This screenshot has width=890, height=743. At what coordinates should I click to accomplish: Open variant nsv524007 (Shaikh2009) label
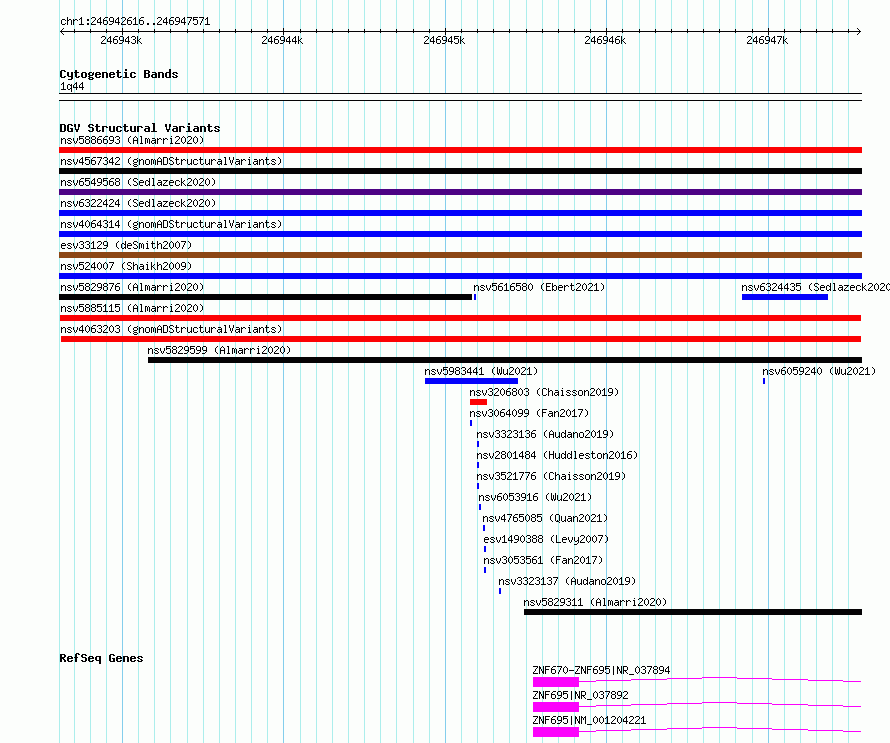coord(126,266)
